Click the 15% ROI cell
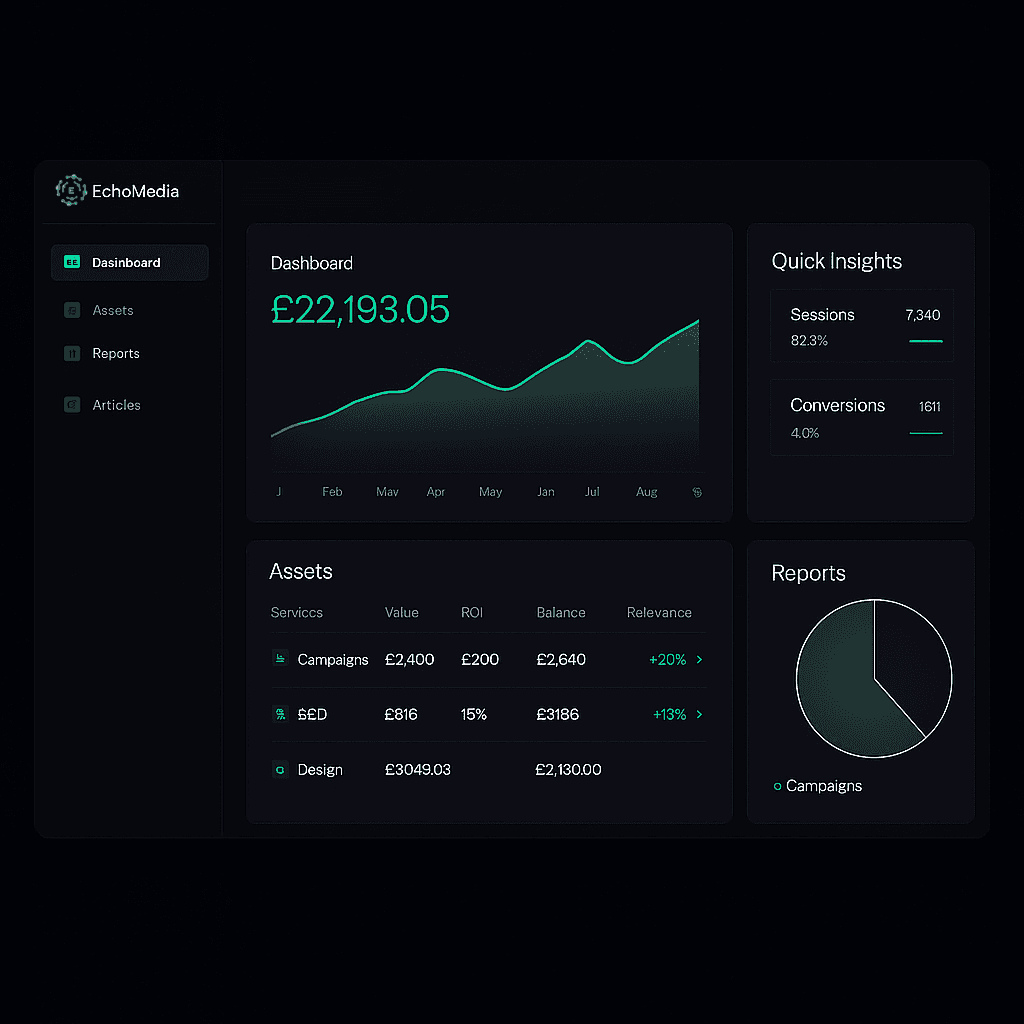 coord(474,714)
